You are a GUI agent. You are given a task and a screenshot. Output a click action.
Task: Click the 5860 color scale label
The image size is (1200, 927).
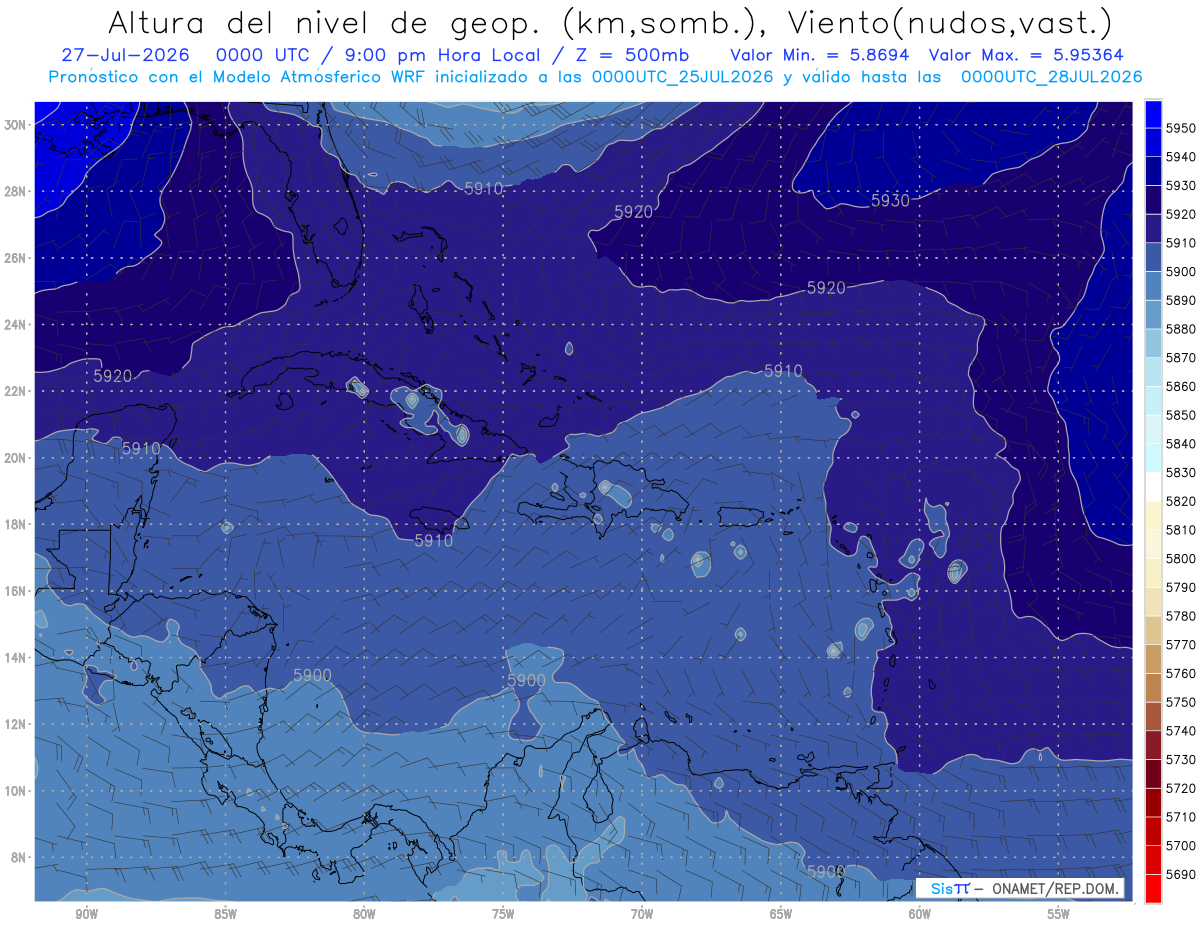(1180, 386)
